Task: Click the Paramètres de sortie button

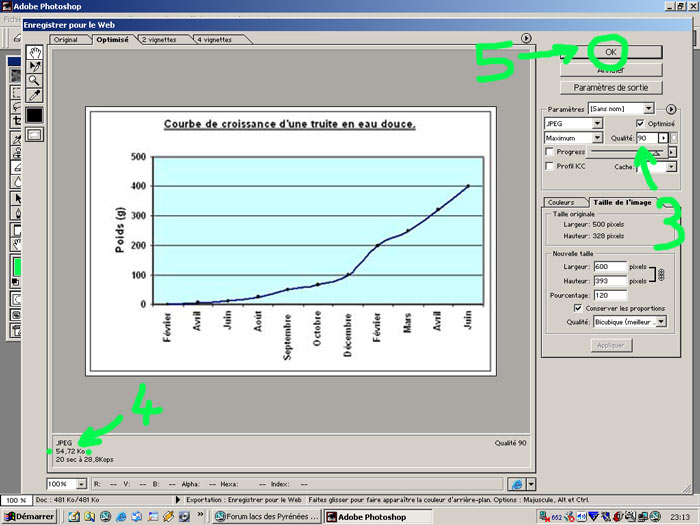Action: [x=610, y=87]
